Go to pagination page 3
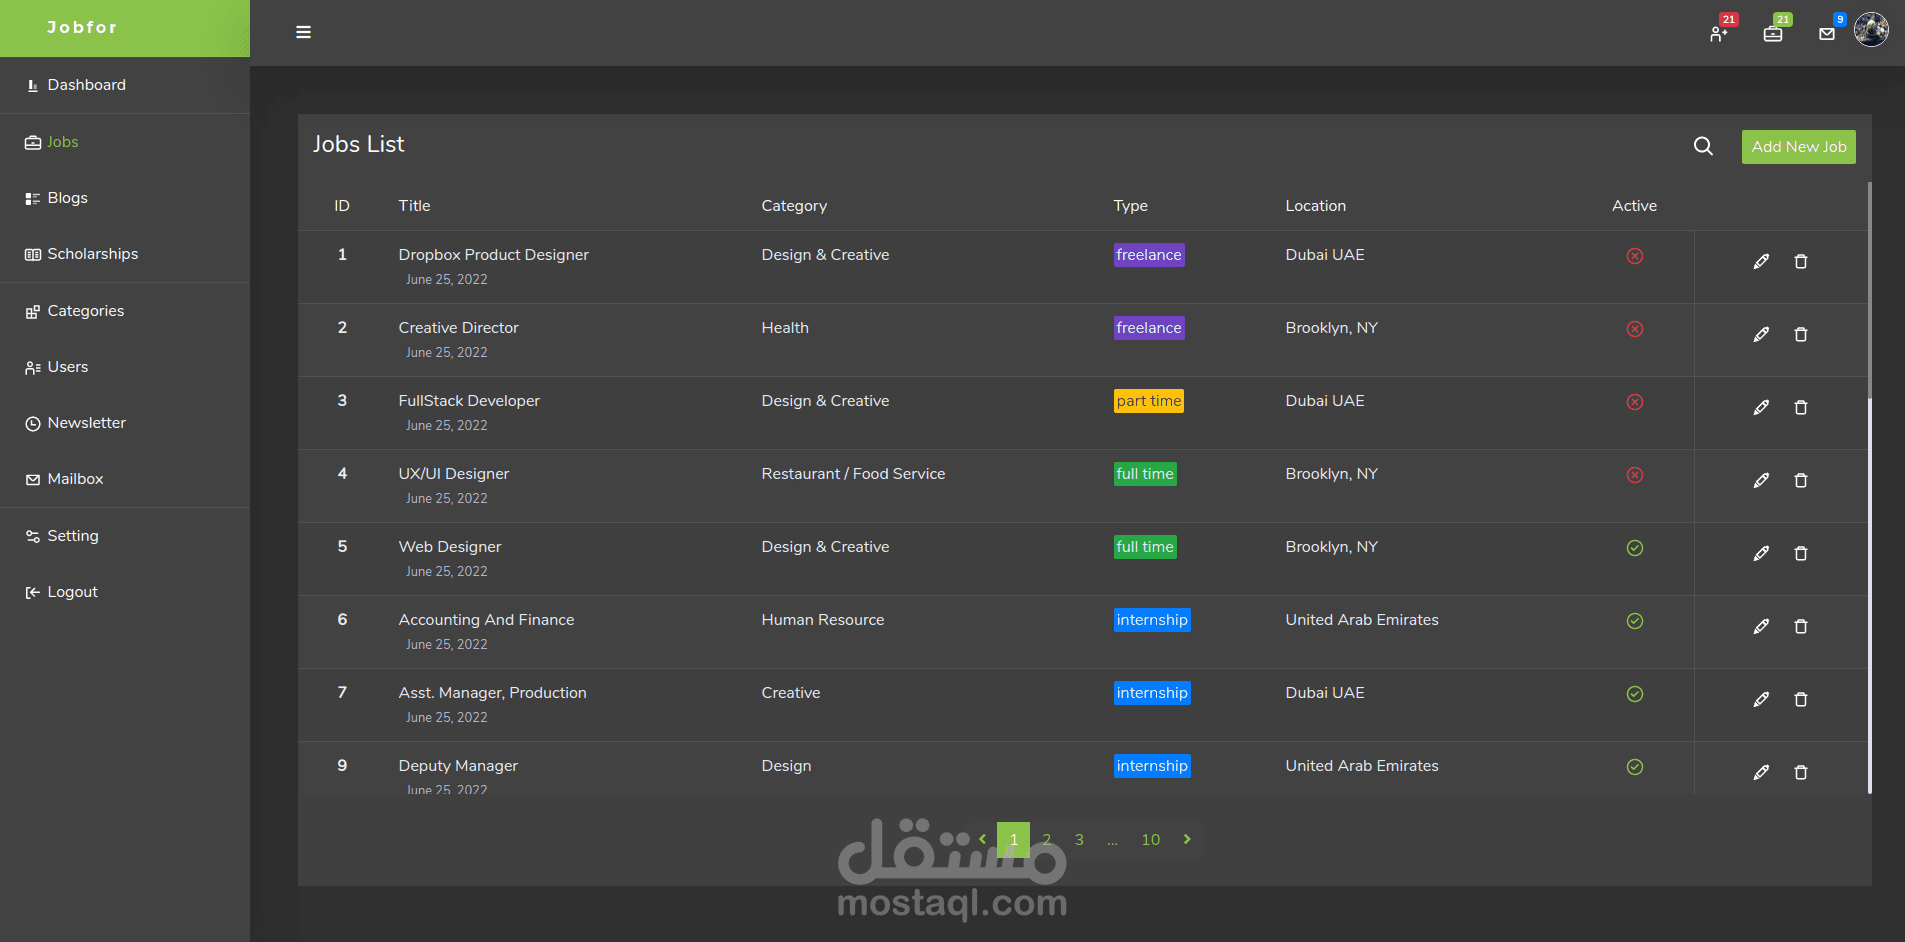 pyautogui.click(x=1079, y=839)
